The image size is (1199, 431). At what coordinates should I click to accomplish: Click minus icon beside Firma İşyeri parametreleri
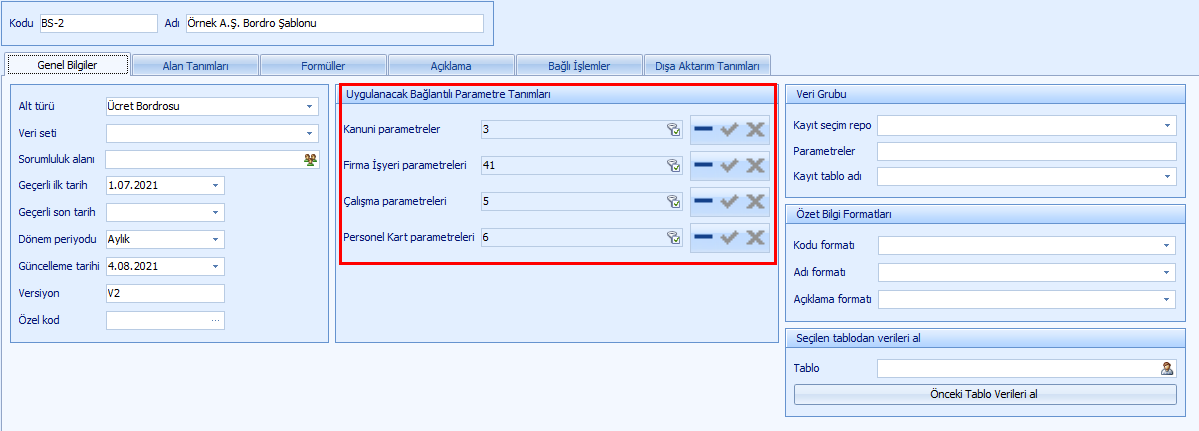[704, 165]
